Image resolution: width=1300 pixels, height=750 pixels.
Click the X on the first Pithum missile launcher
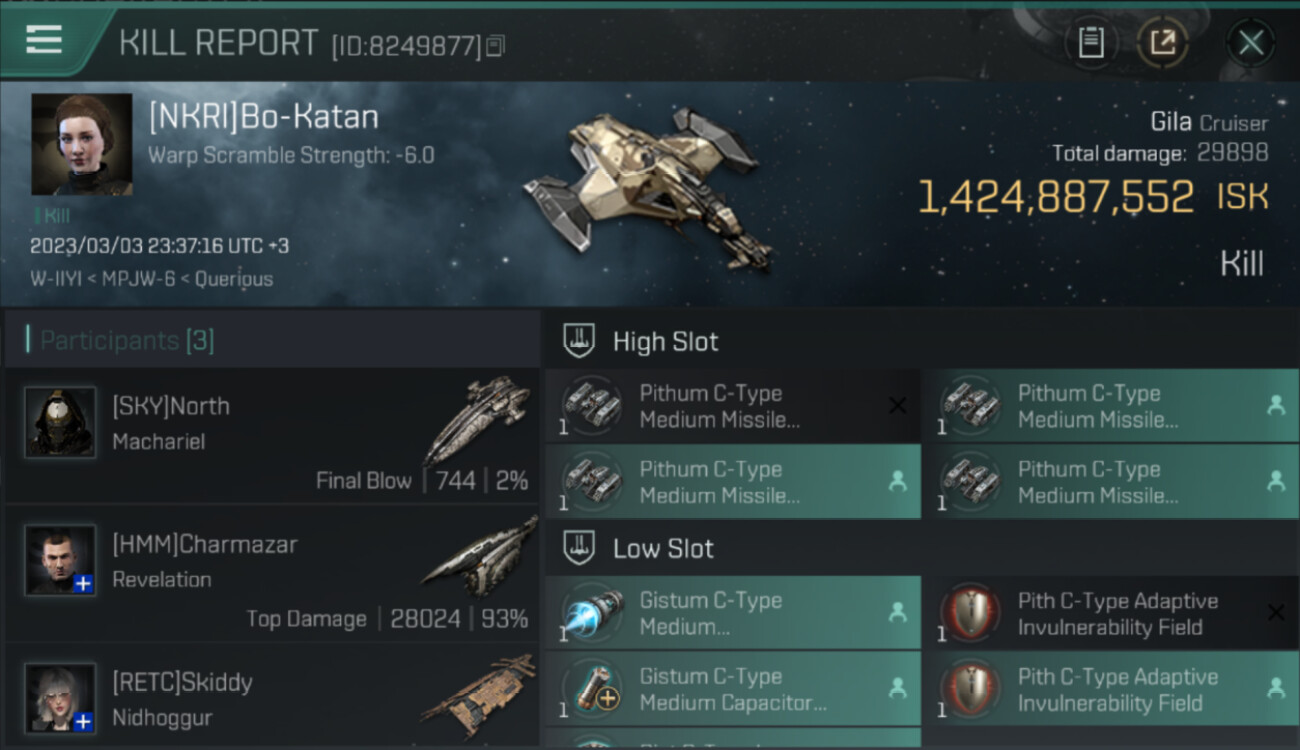(x=897, y=405)
